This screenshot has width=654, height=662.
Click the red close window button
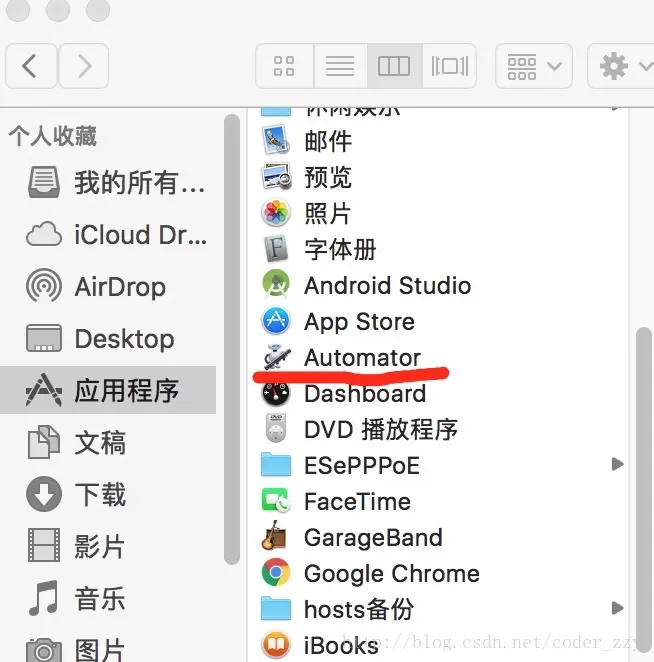pos(18,9)
